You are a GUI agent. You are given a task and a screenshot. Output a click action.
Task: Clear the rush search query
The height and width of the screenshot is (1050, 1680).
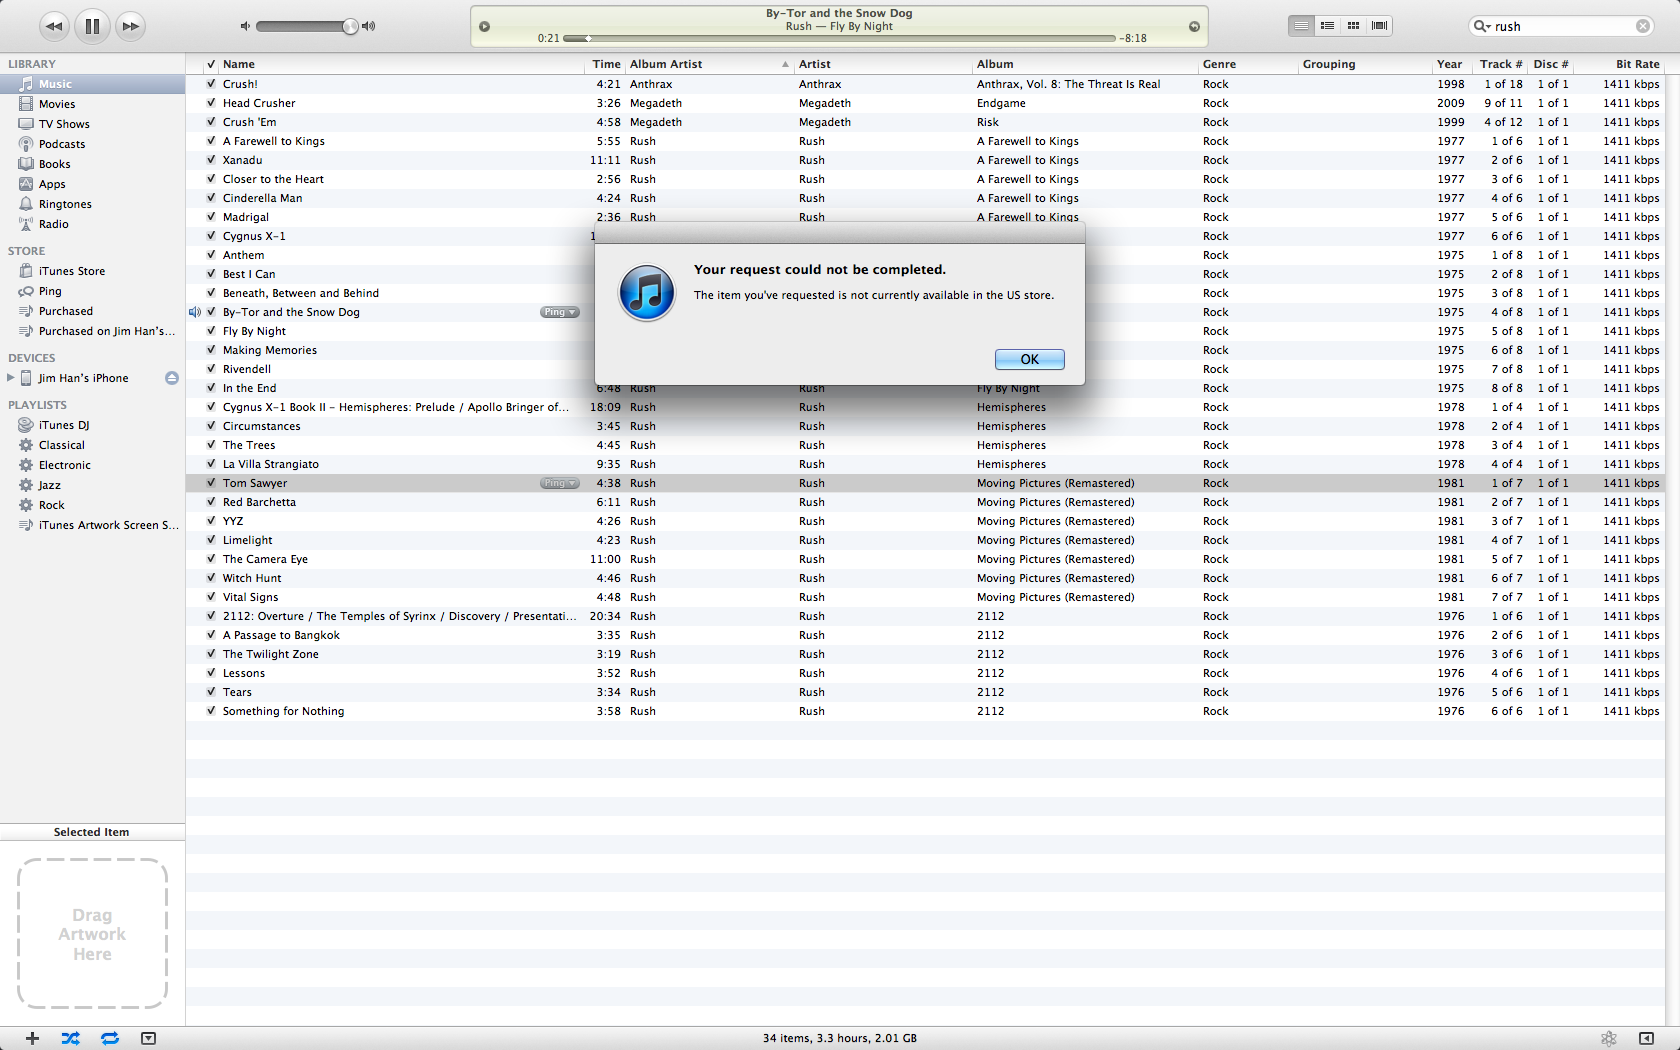[x=1643, y=26]
